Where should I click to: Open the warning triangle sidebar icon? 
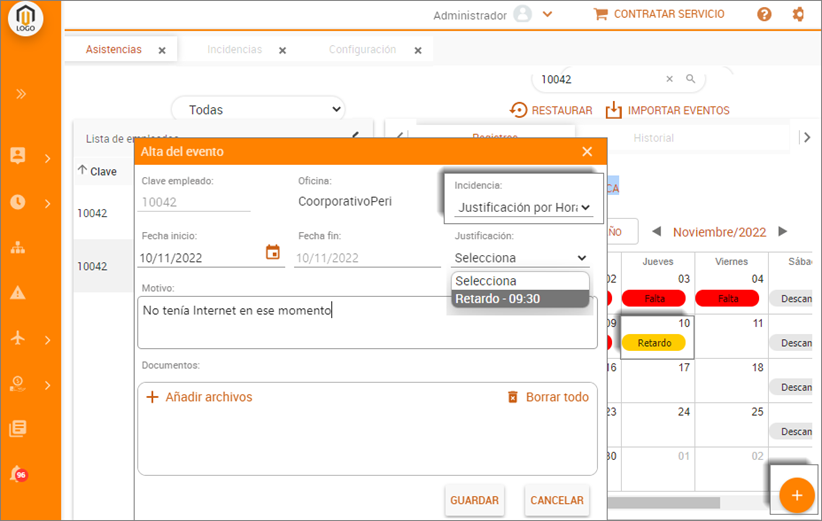[17, 293]
